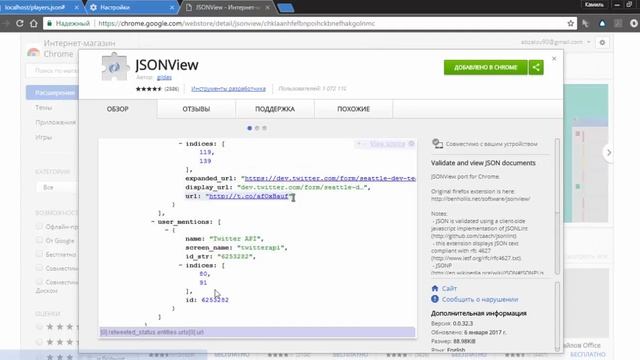Select the first screenshot carousel dot
This screenshot has height=360, width=640.
click(x=249, y=128)
